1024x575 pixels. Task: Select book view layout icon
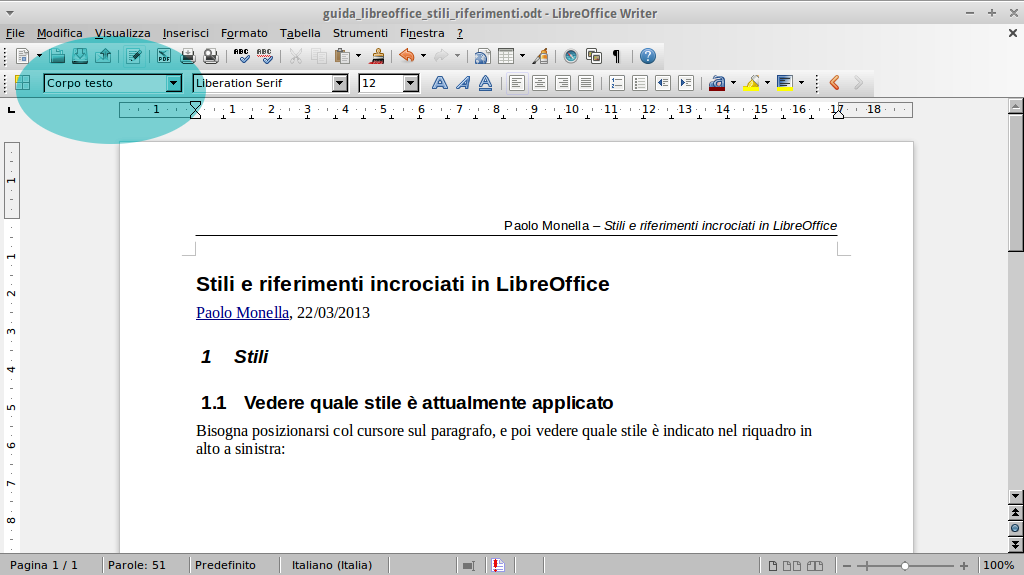click(x=814, y=566)
